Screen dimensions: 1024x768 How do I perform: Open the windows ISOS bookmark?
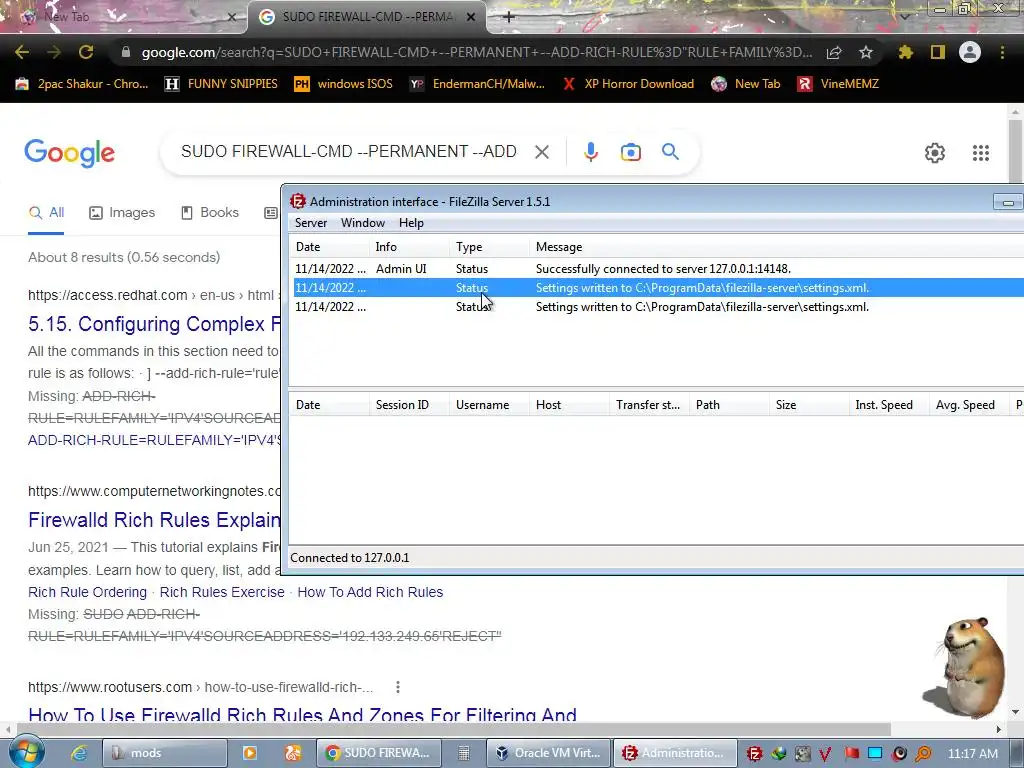344,84
